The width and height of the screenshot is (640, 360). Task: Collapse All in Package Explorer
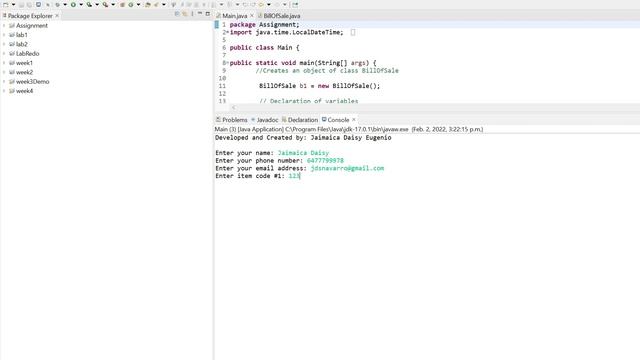tap(177, 14)
